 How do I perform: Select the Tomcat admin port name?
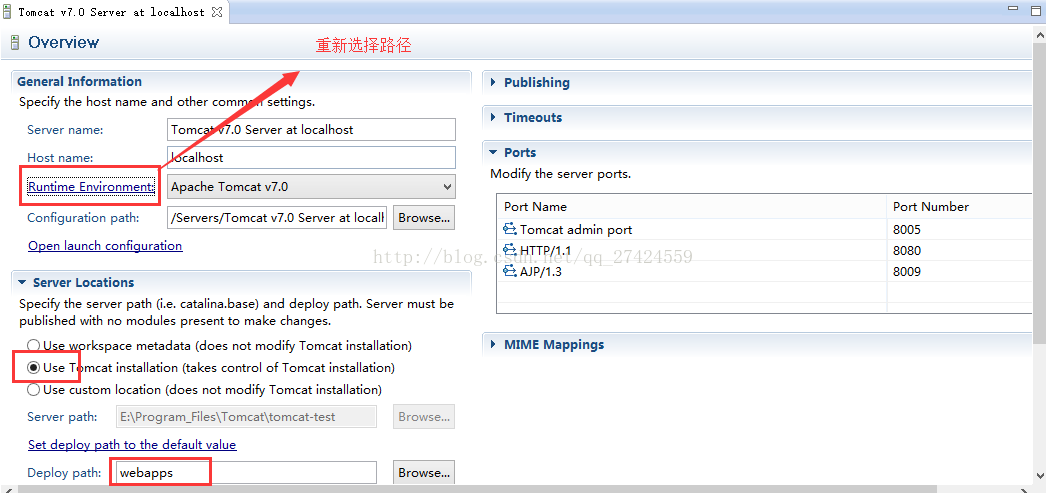(x=576, y=229)
